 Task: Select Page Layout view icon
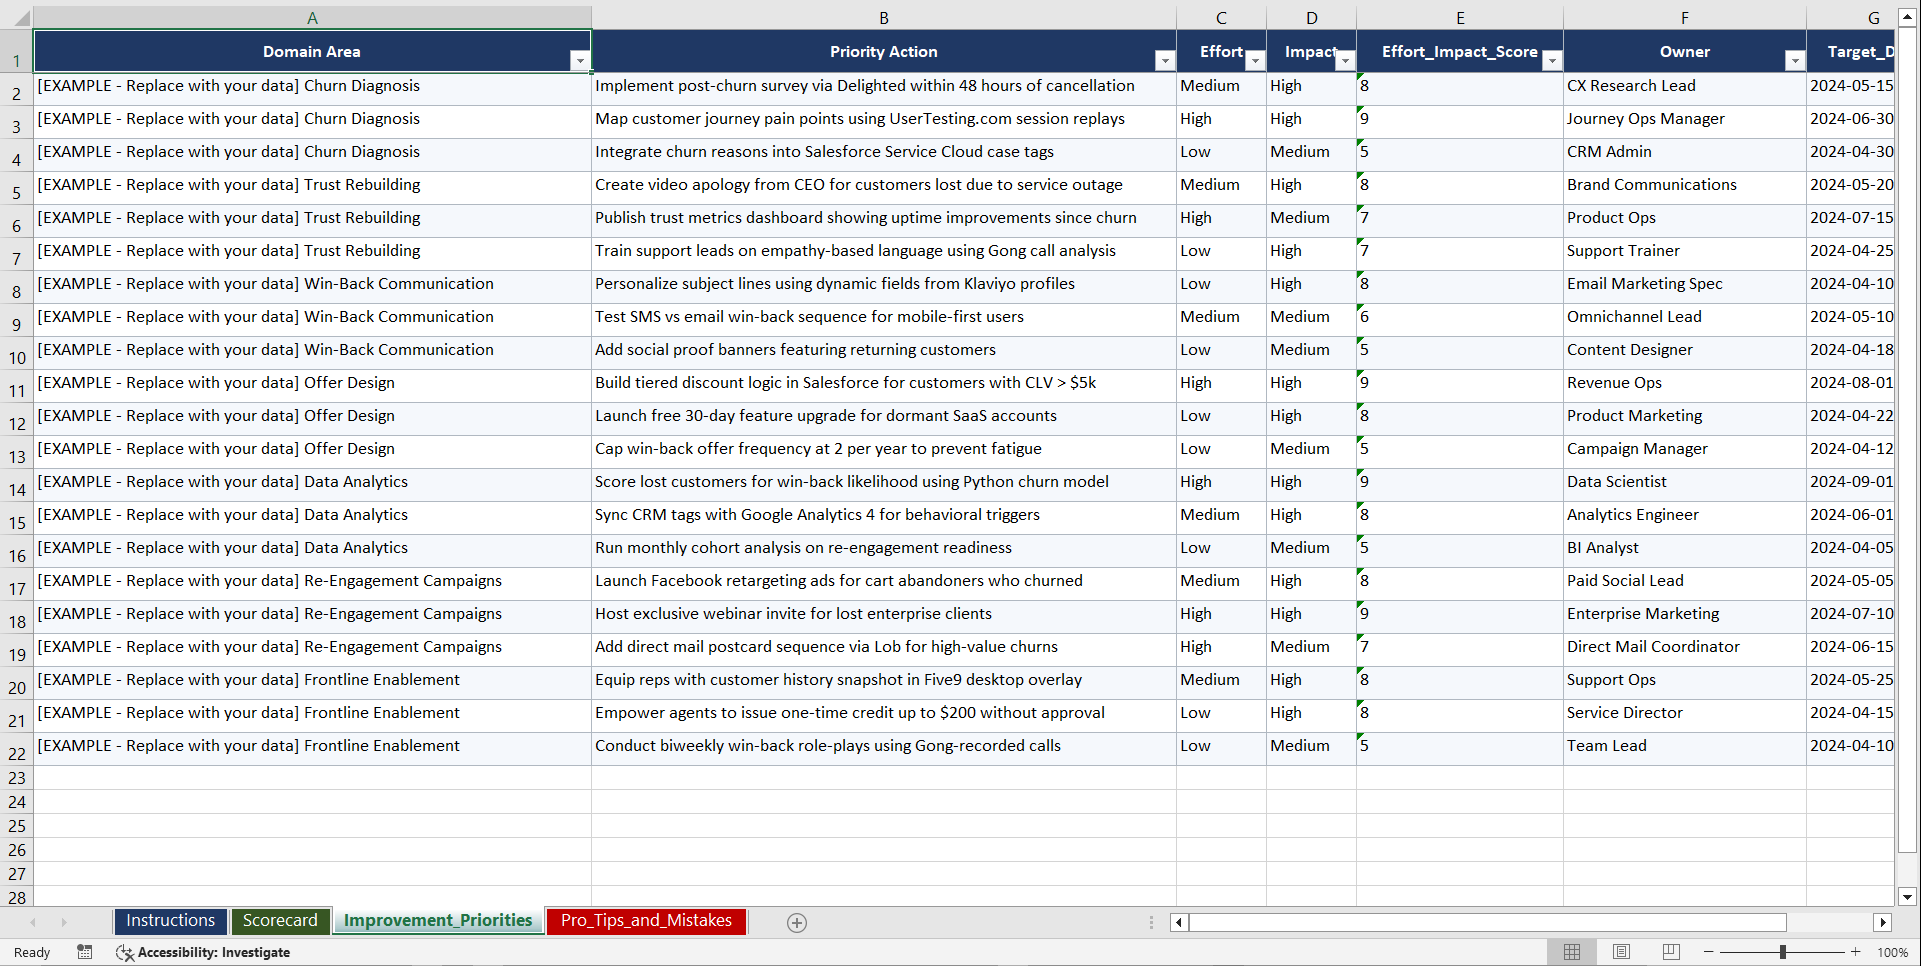(1621, 952)
